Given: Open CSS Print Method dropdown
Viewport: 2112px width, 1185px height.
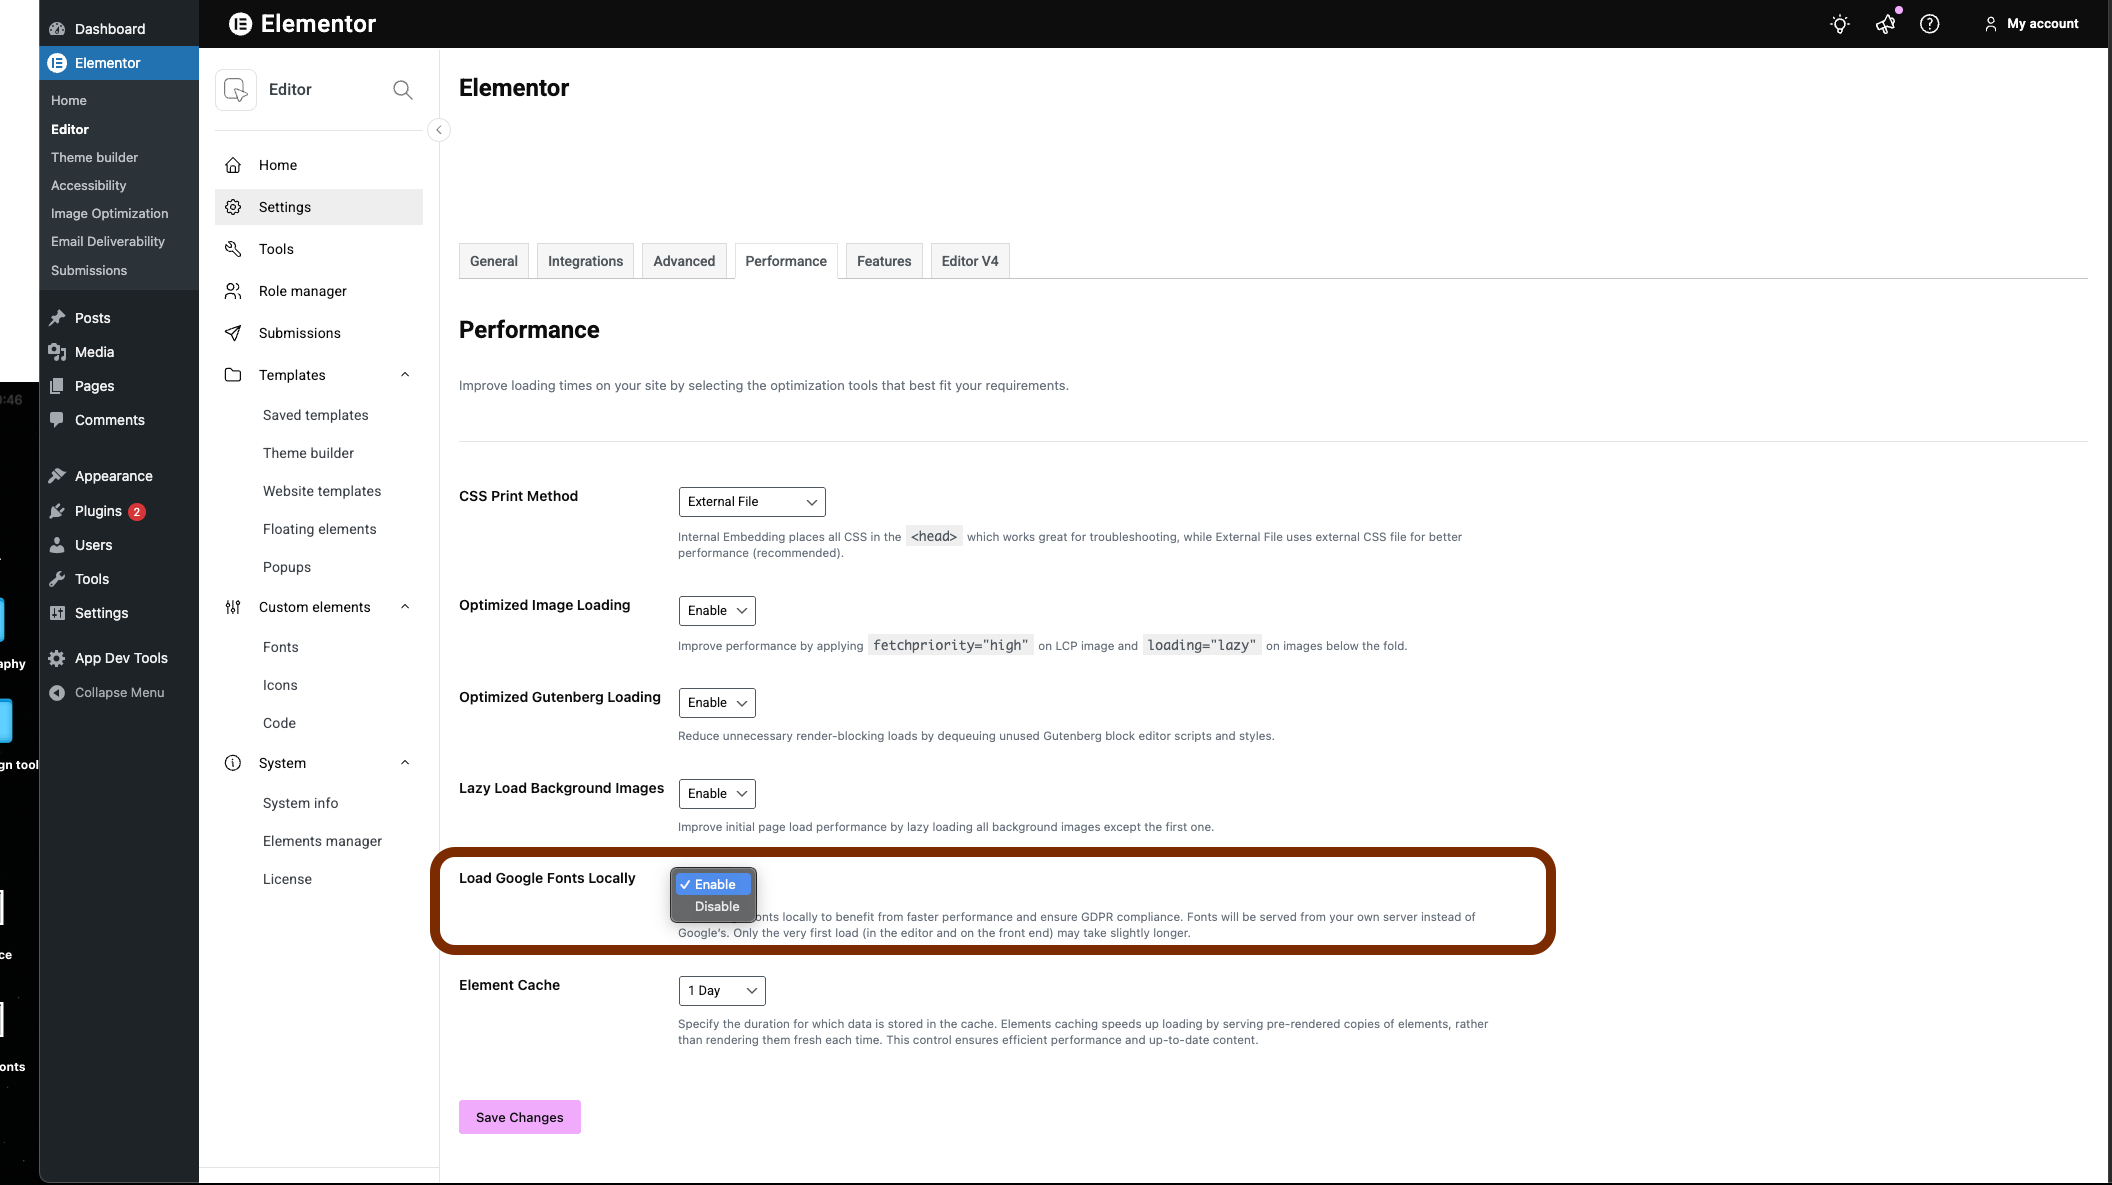Looking at the screenshot, I should (751, 502).
